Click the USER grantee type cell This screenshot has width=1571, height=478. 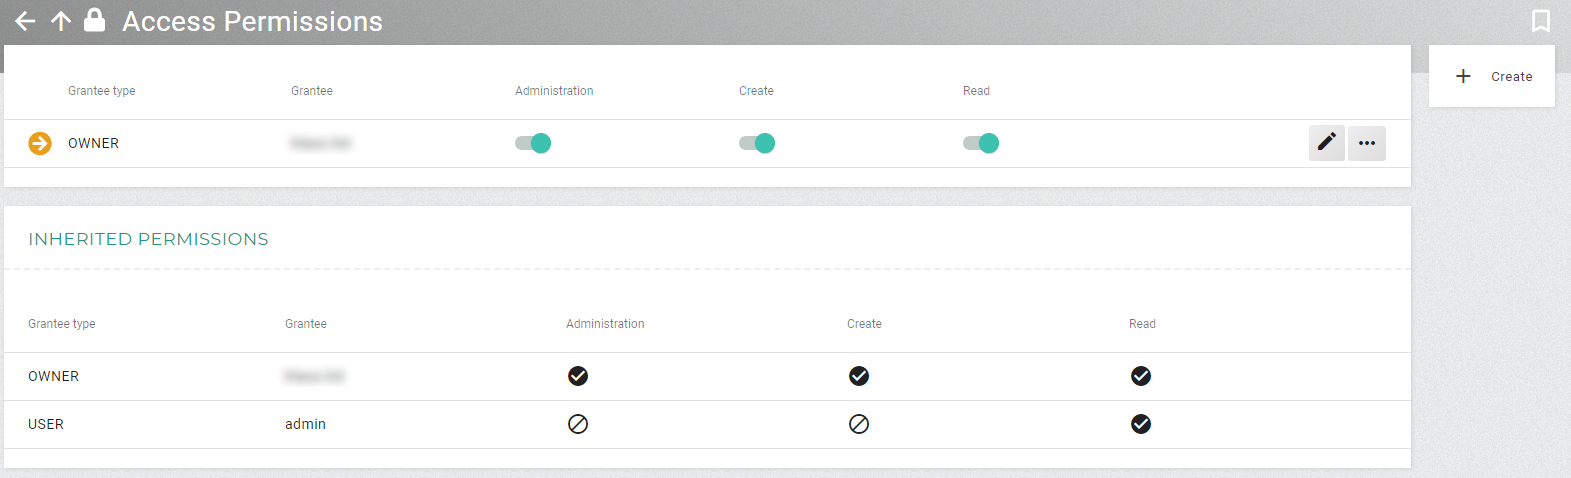click(x=46, y=424)
